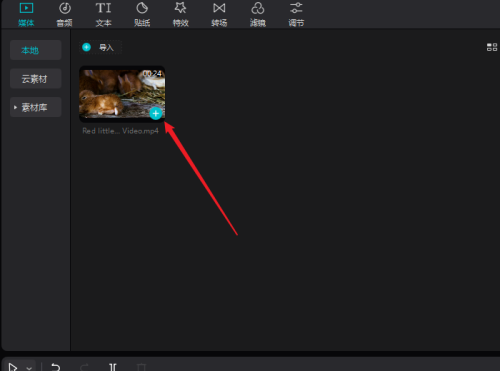Open the 云素材 cloud materials category
The image size is (500, 371).
click(x=36, y=79)
